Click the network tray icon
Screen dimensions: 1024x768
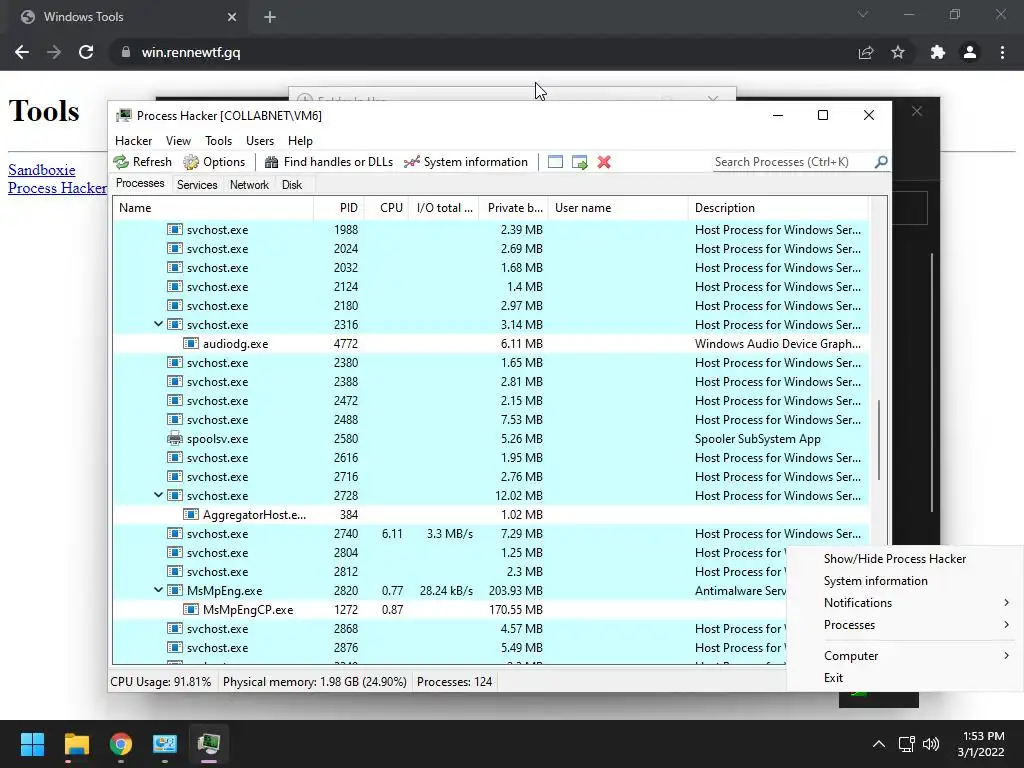point(906,744)
